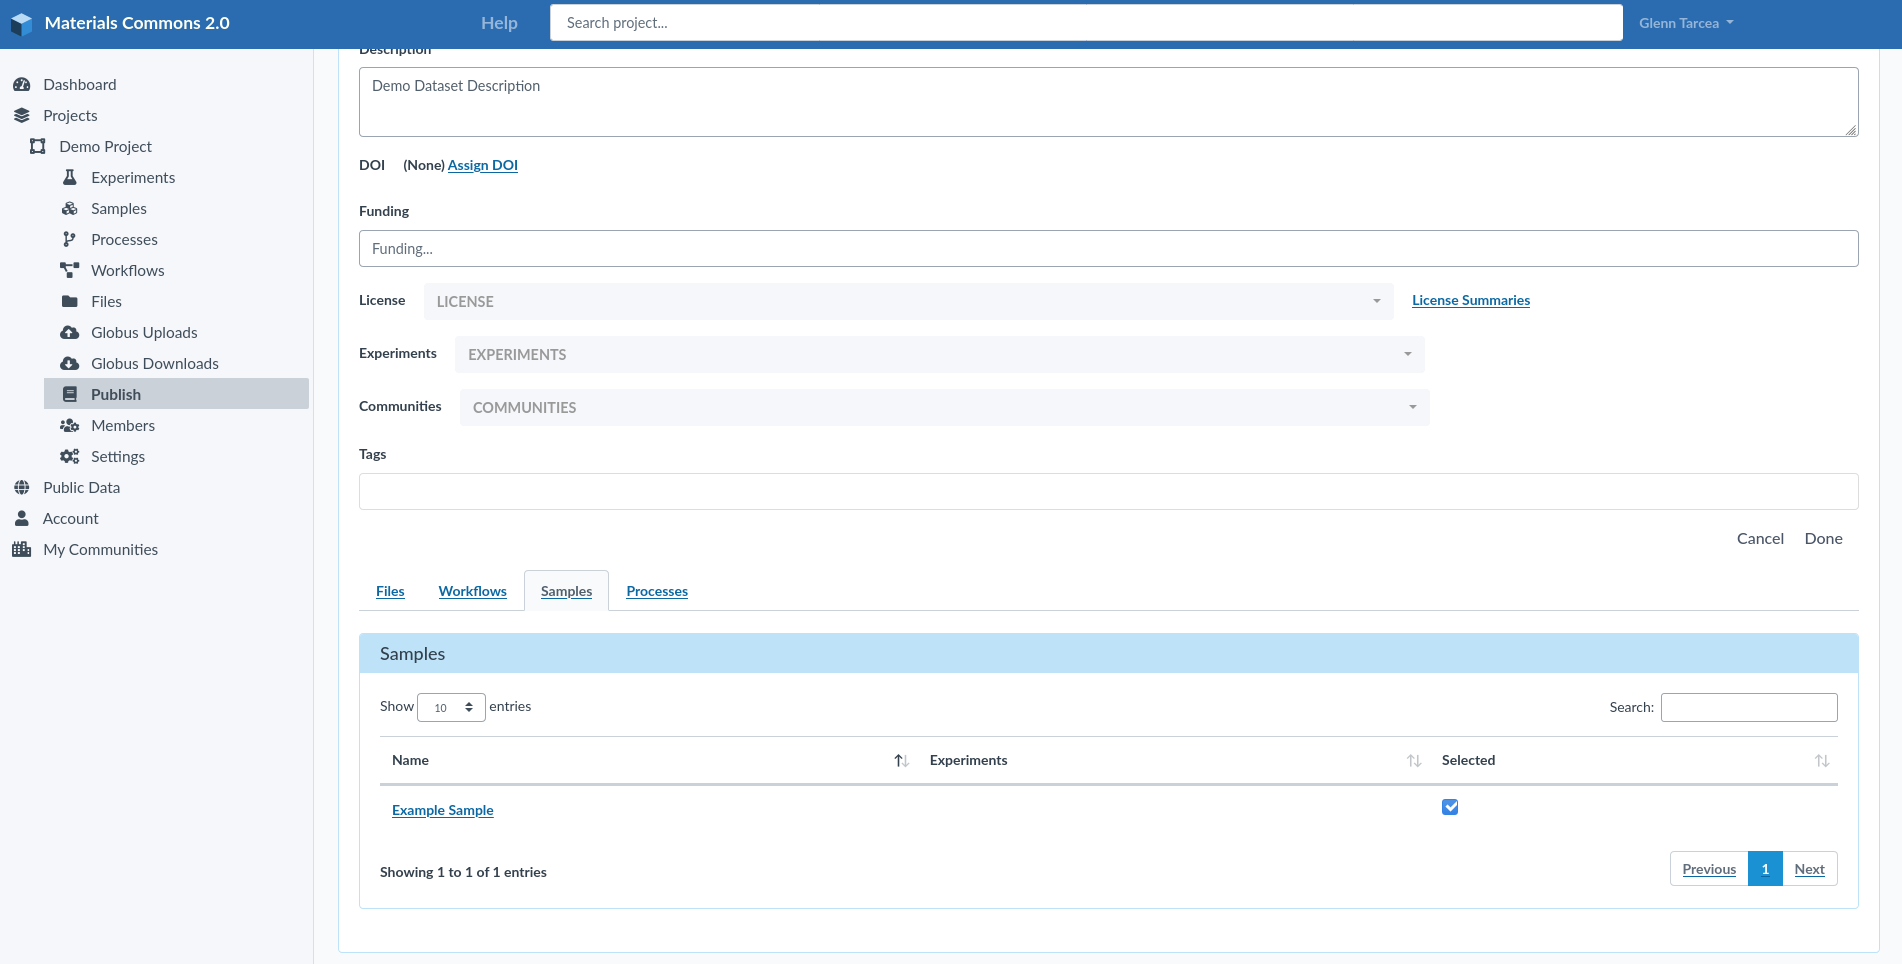Click the Cancel button

[x=1760, y=539]
